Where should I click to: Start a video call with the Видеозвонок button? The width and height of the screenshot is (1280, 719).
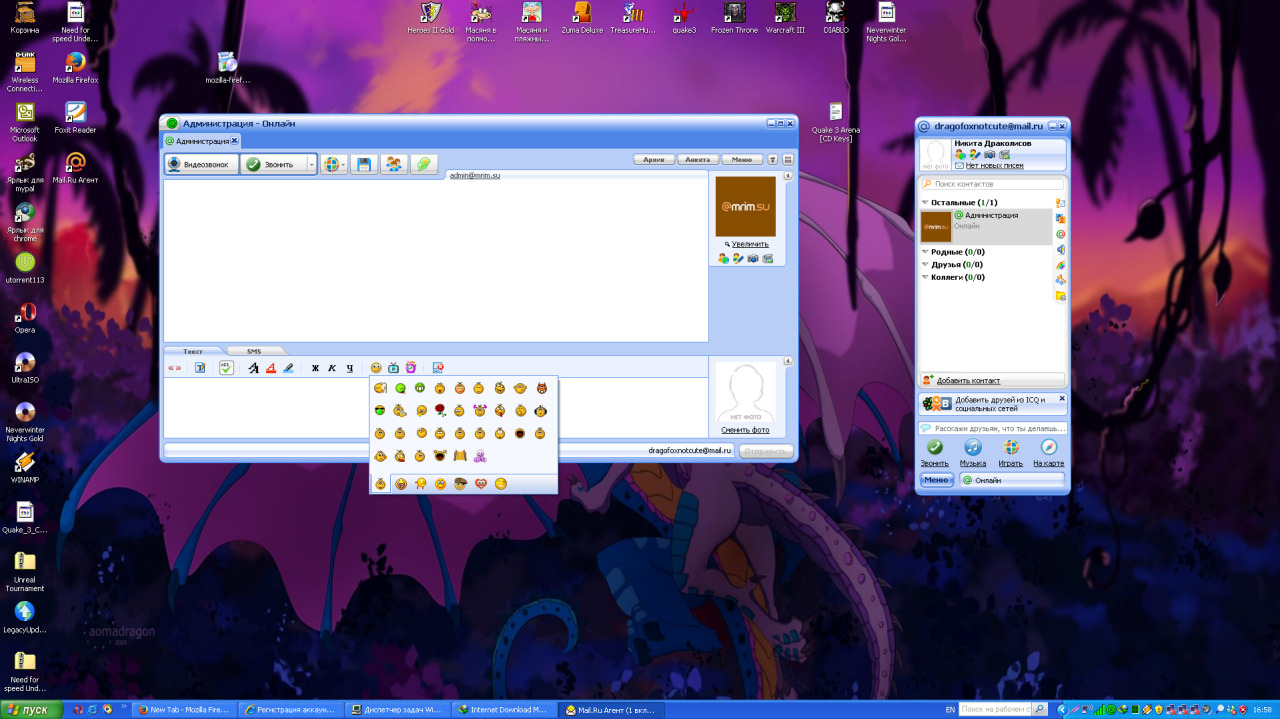(x=202, y=165)
